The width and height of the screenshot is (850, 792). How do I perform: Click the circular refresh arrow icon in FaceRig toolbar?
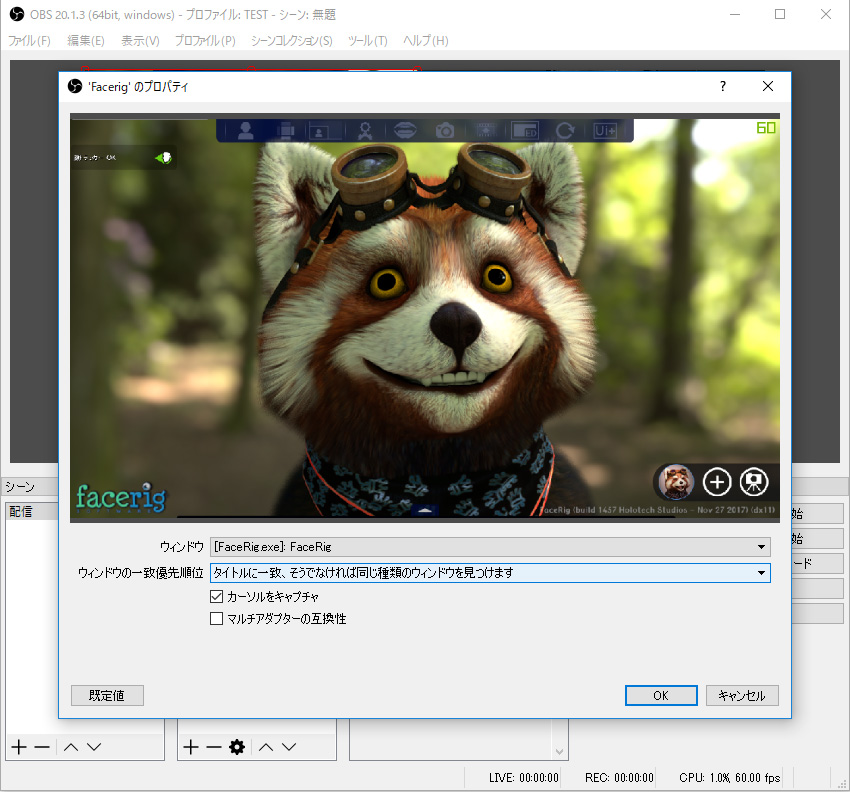point(565,131)
